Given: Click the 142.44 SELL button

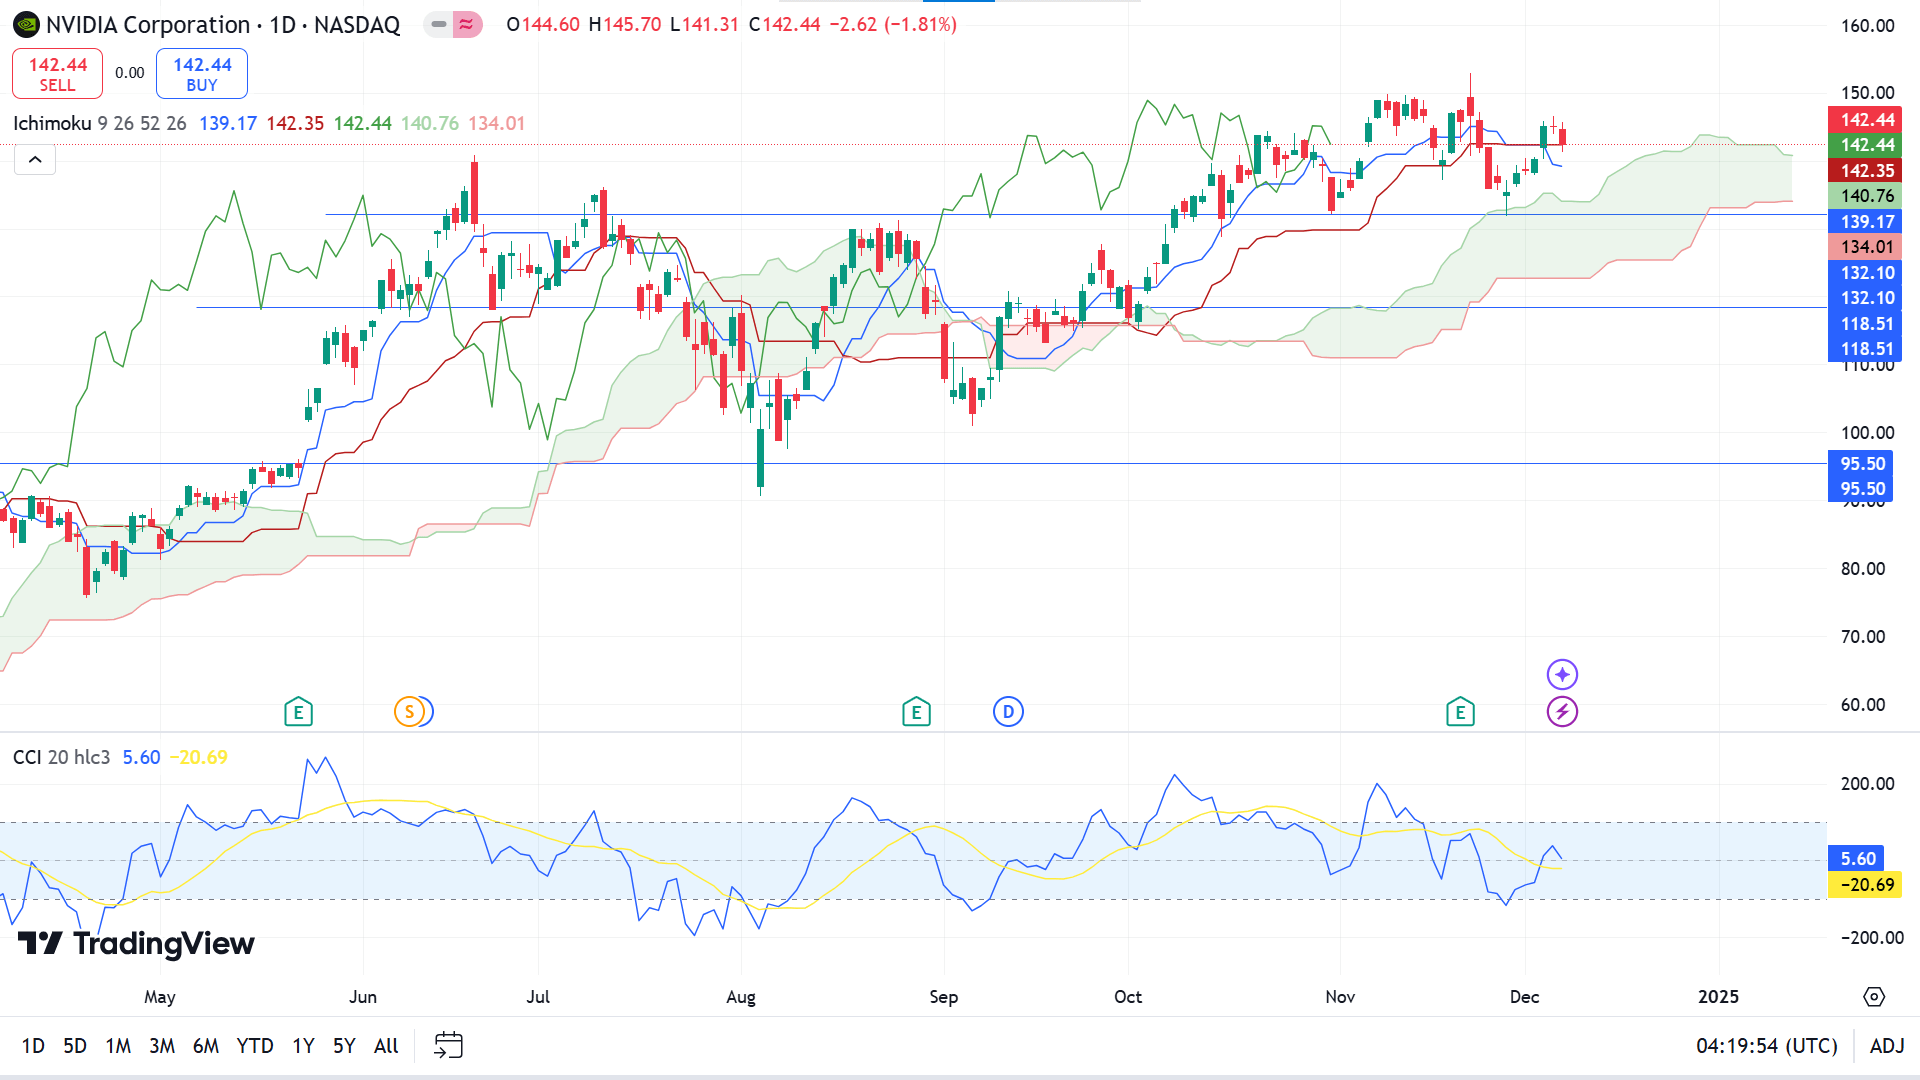Looking at the screenshot, I should [x=57, y=74].
